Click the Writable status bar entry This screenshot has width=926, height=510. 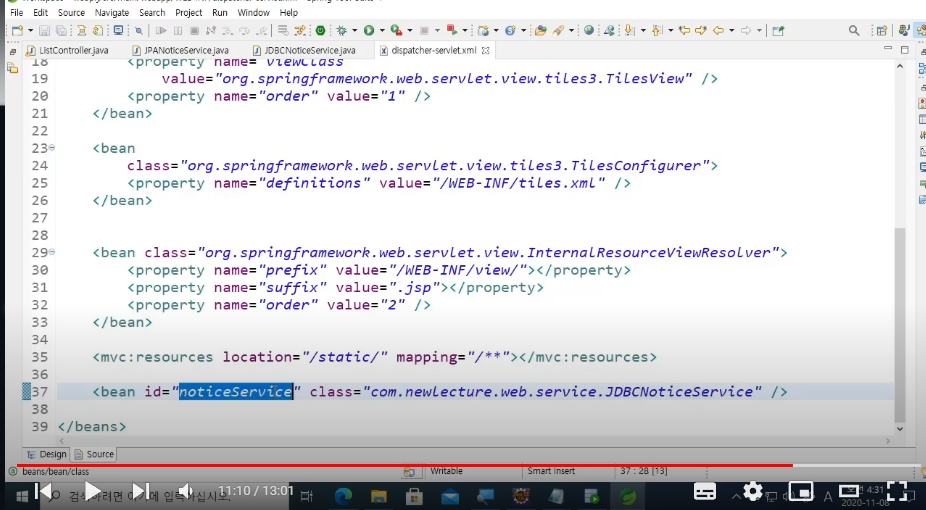(446, 471)
